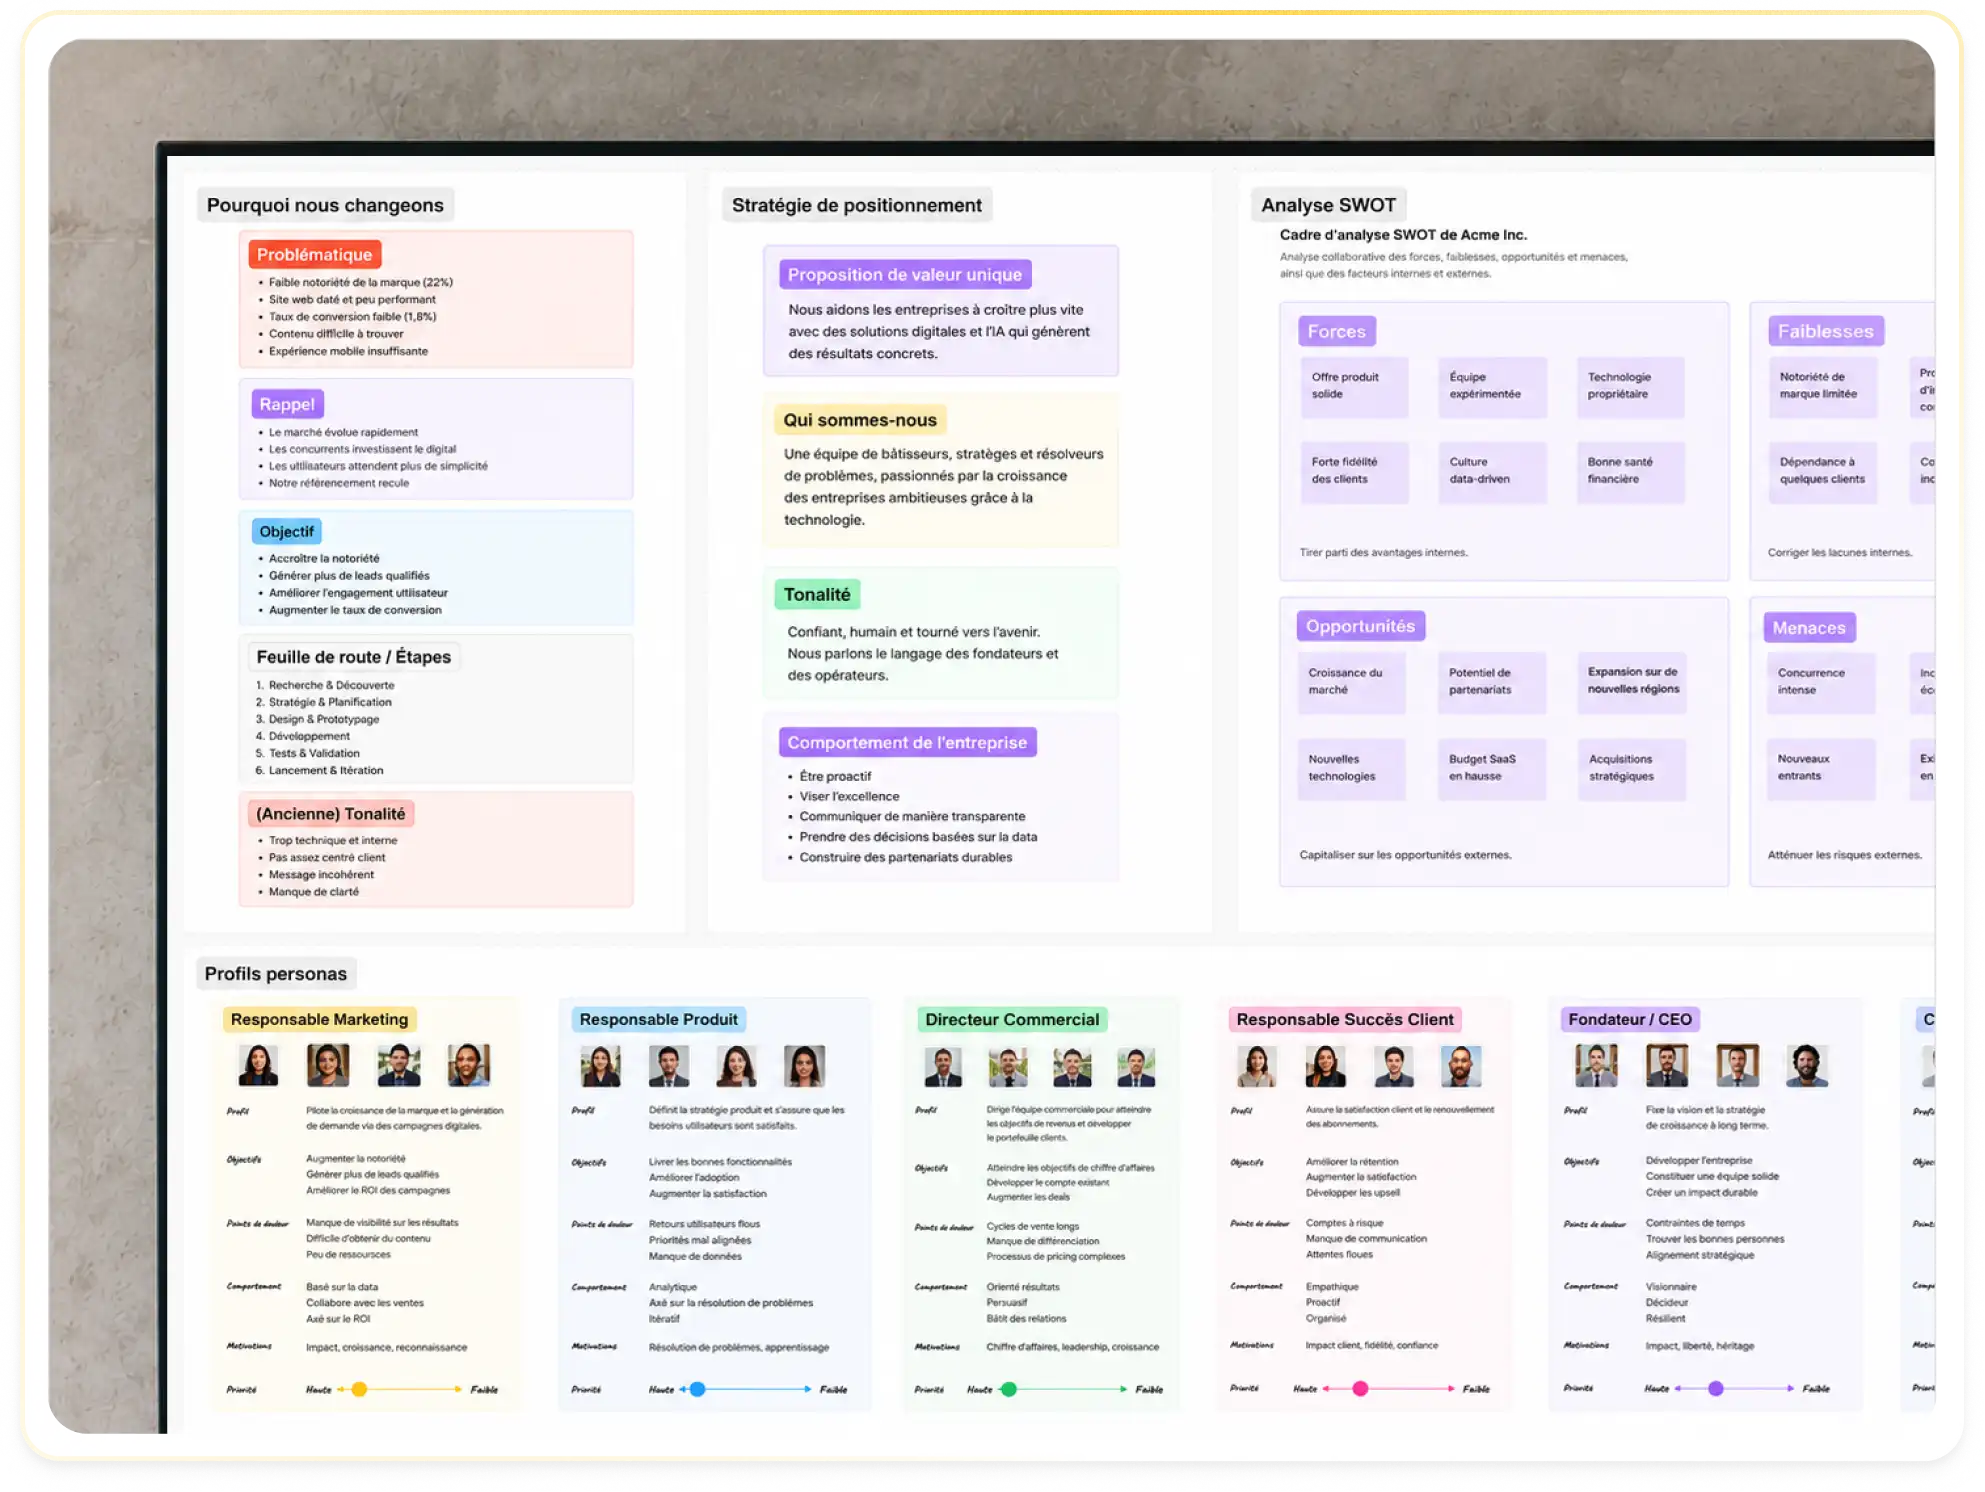Select "Impact, croissance, reconnaissance" motivations text
The width and height of the screenshot is (1985, 1492).
pyautogui.click(x=386, y=1348)
